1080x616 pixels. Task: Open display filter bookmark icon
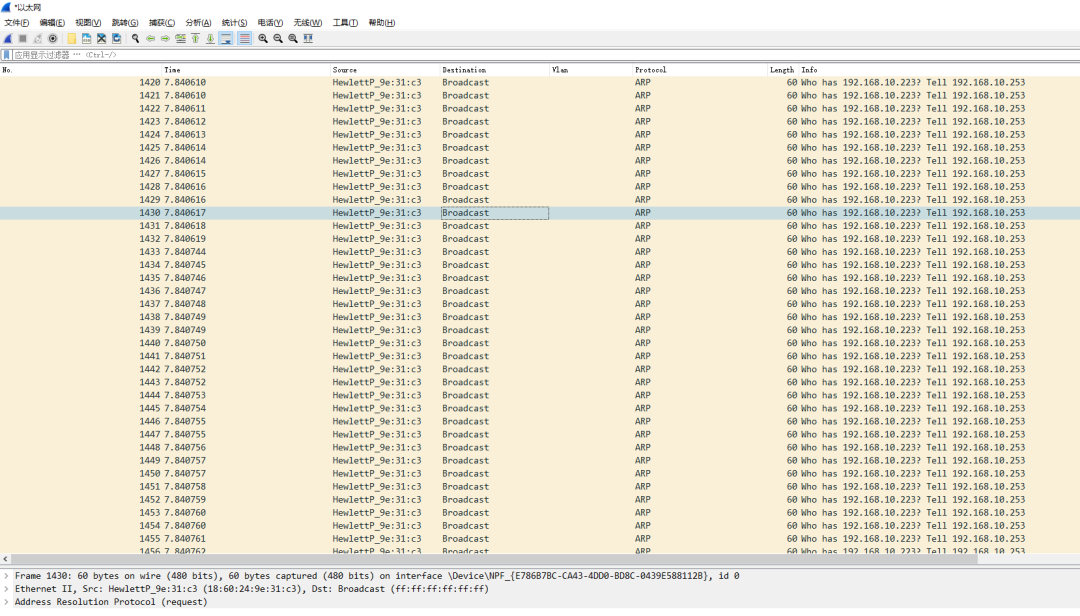click(7, 54)
